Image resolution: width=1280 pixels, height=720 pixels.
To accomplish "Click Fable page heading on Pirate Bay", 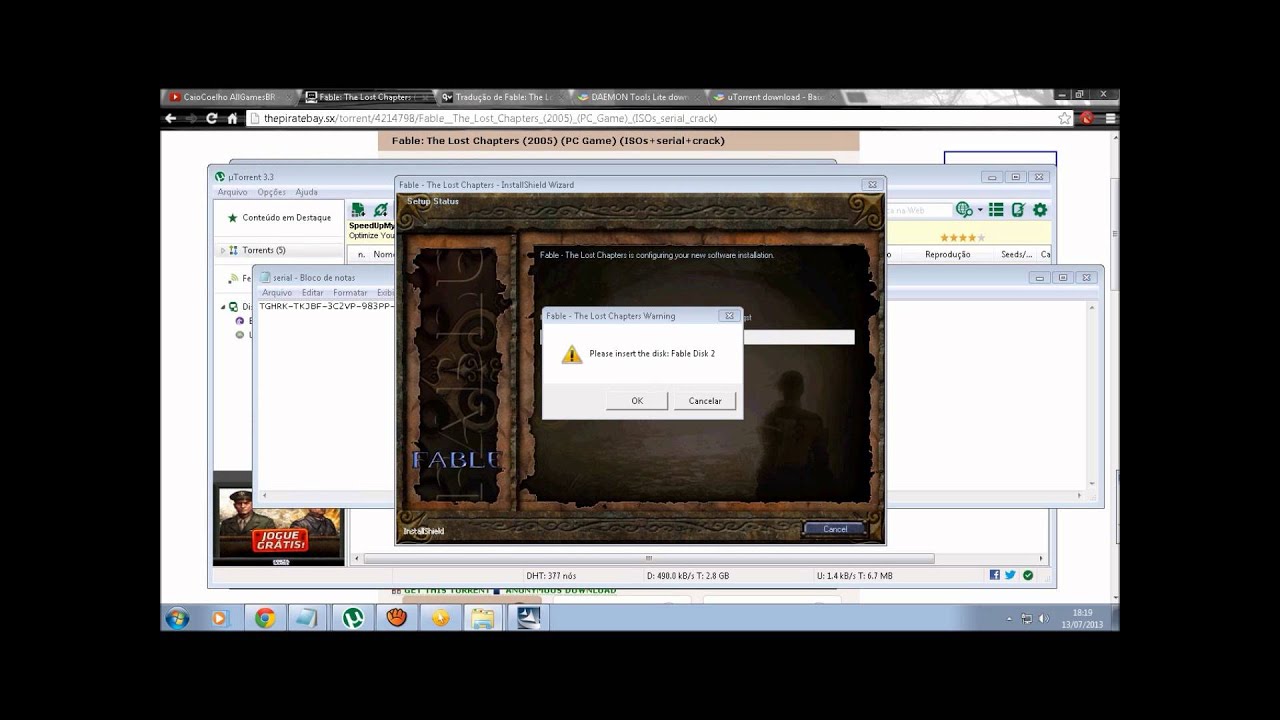I will coord(558,141).
